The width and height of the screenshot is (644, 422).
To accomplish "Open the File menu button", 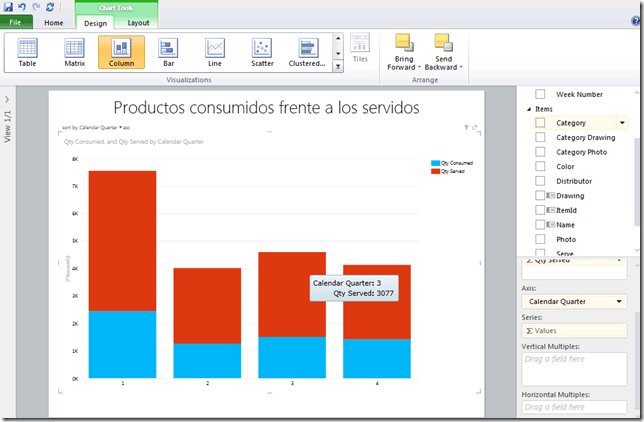I will pyautogui.click(x=16, y=22).
